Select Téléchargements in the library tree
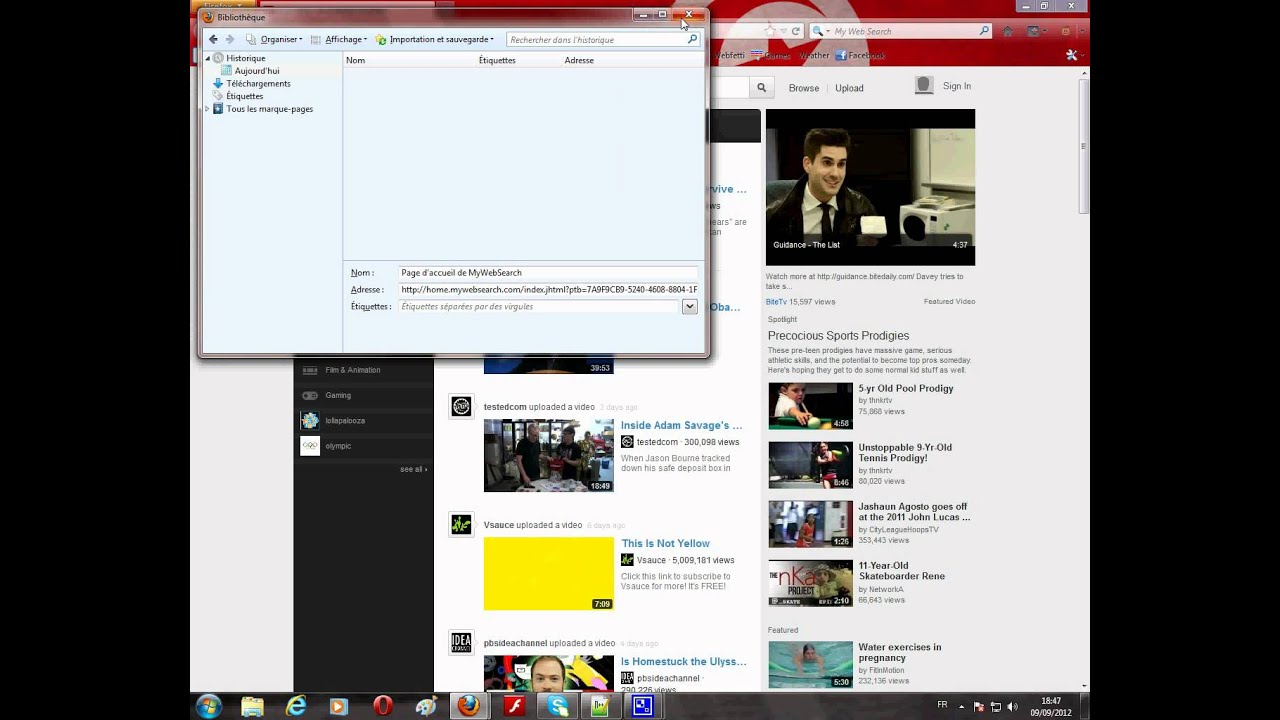Screen dimensions: 1280x720 tap(258, 84)
